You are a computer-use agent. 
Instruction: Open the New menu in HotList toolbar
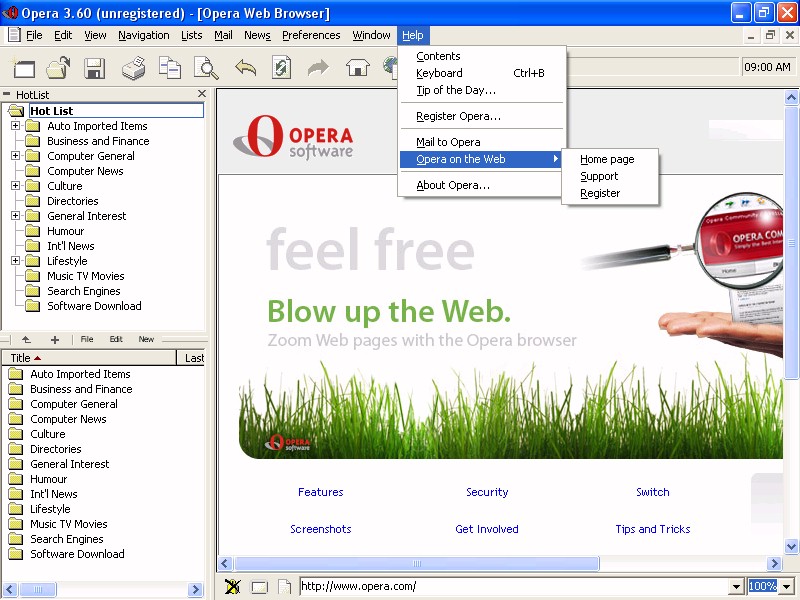(146, 339)
